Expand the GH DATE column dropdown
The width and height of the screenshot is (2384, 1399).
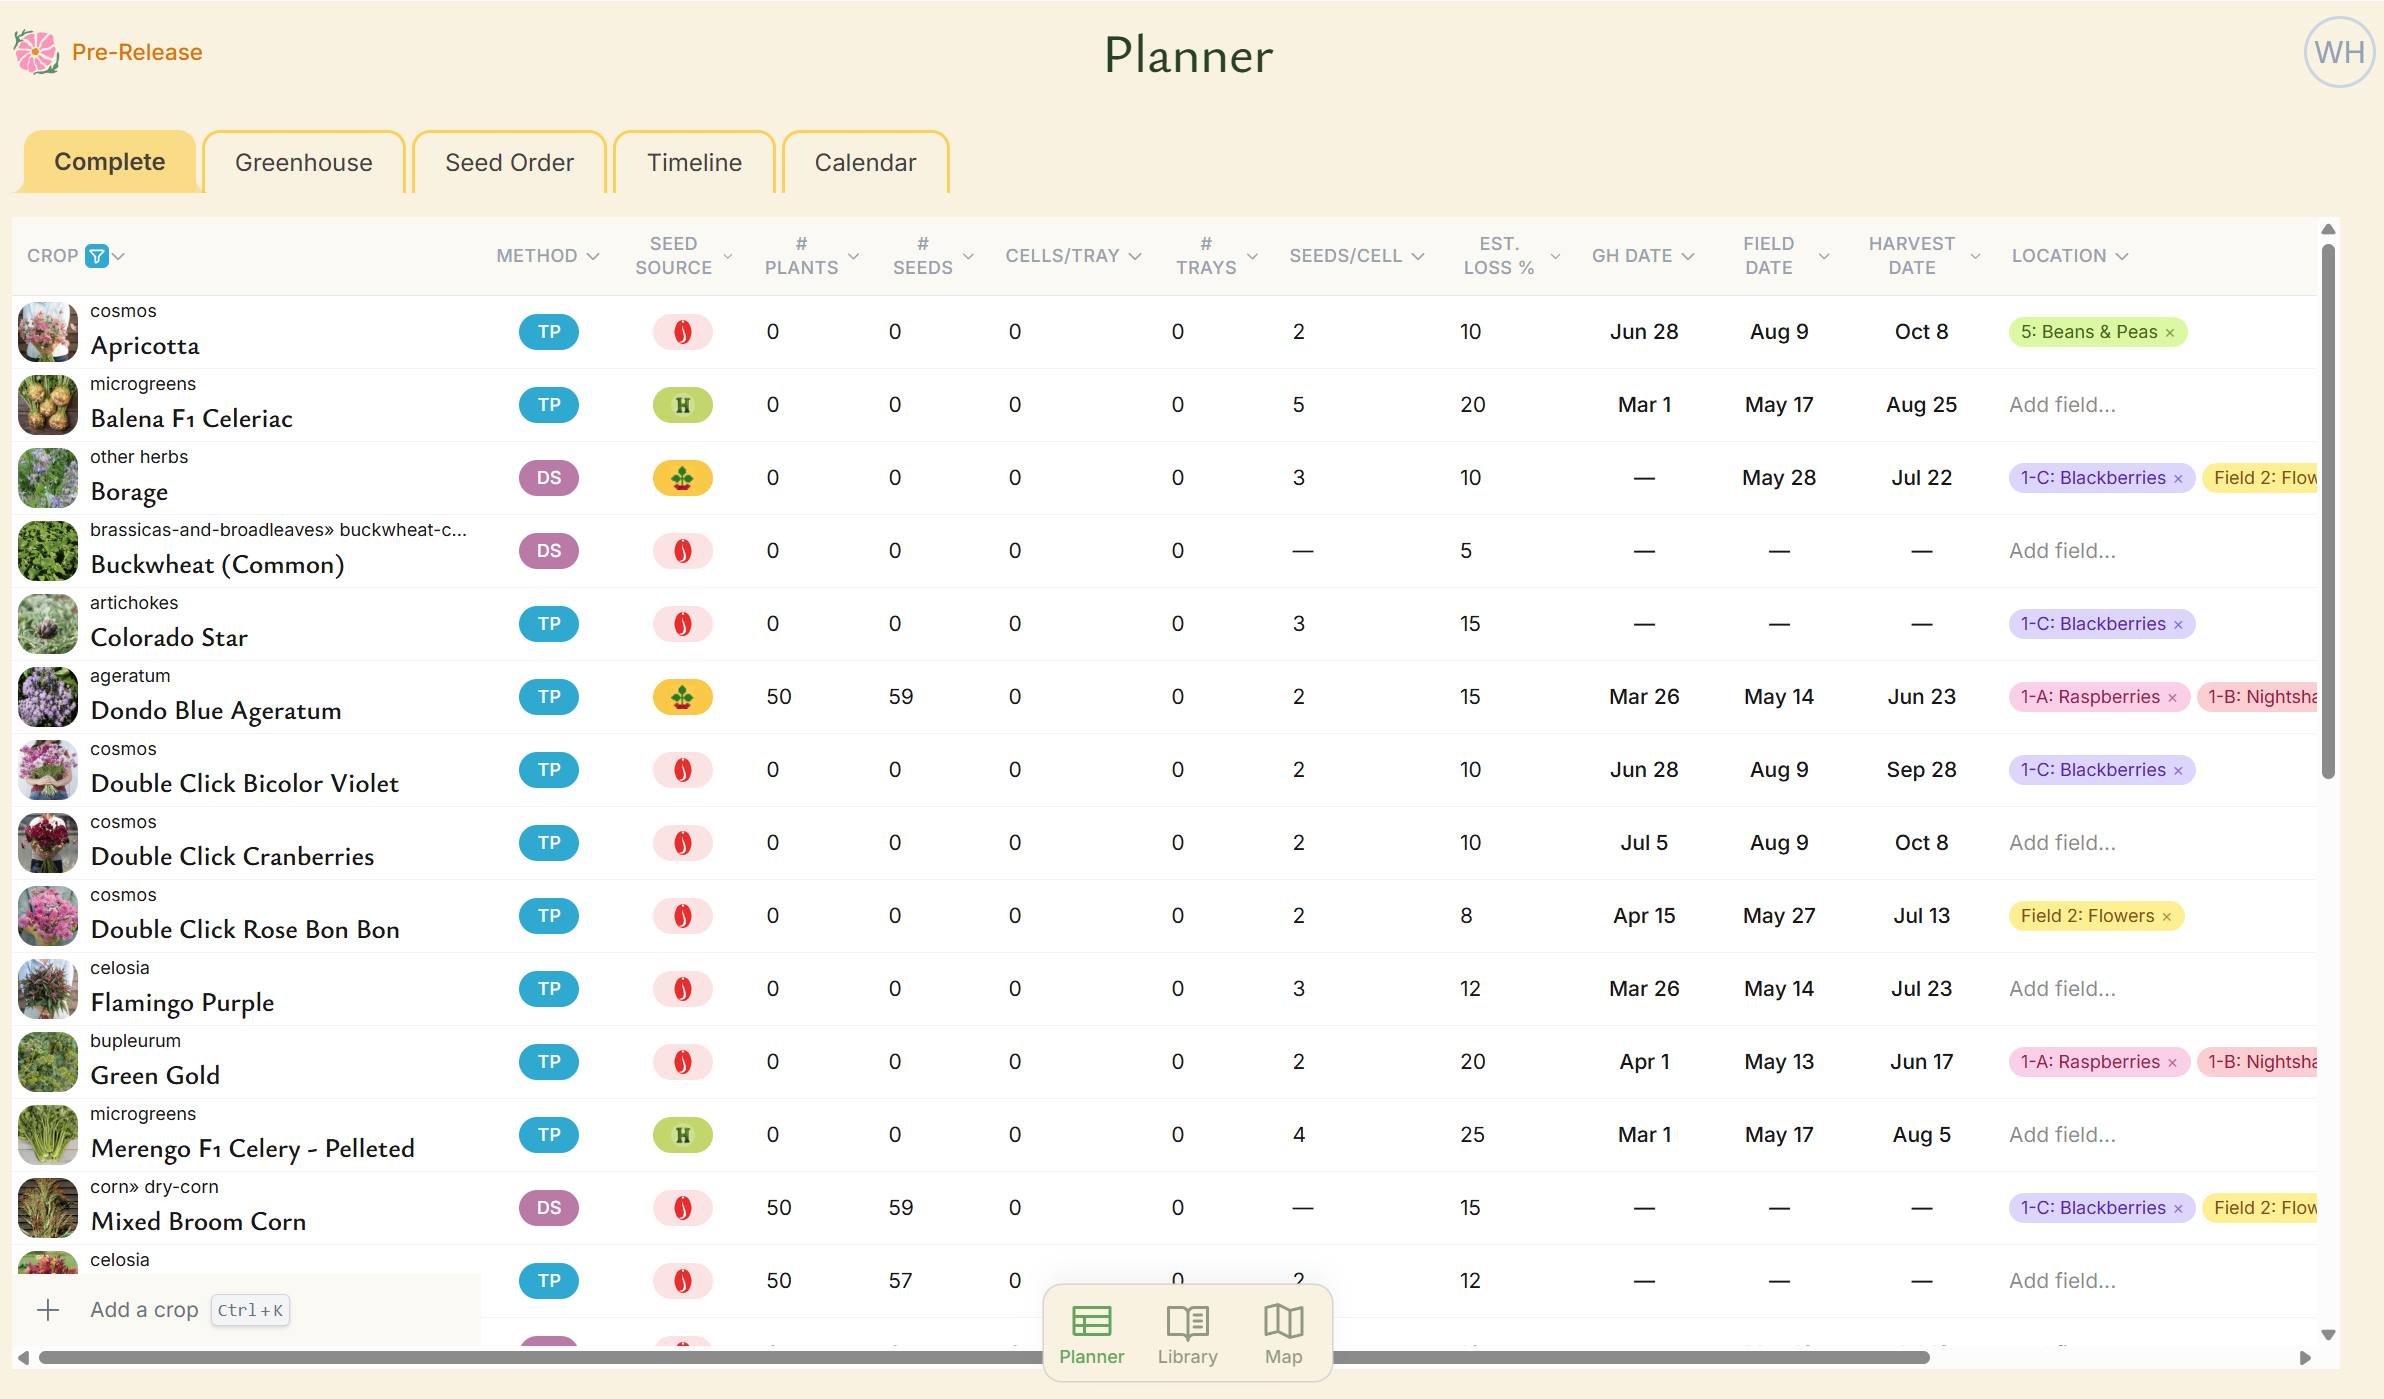[1688, 255]
